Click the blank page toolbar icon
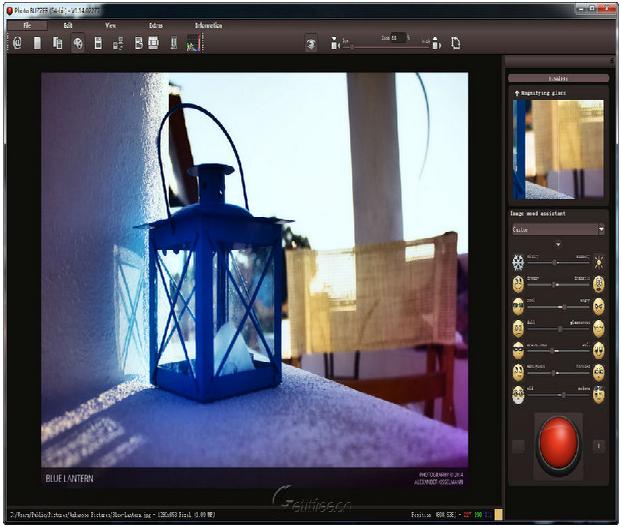This screenshot has width=621, height=527. point(37,43)
